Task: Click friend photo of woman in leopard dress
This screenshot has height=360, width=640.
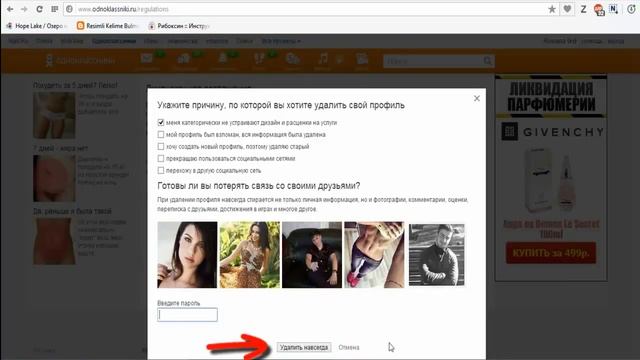Action: tap(250, 255)
